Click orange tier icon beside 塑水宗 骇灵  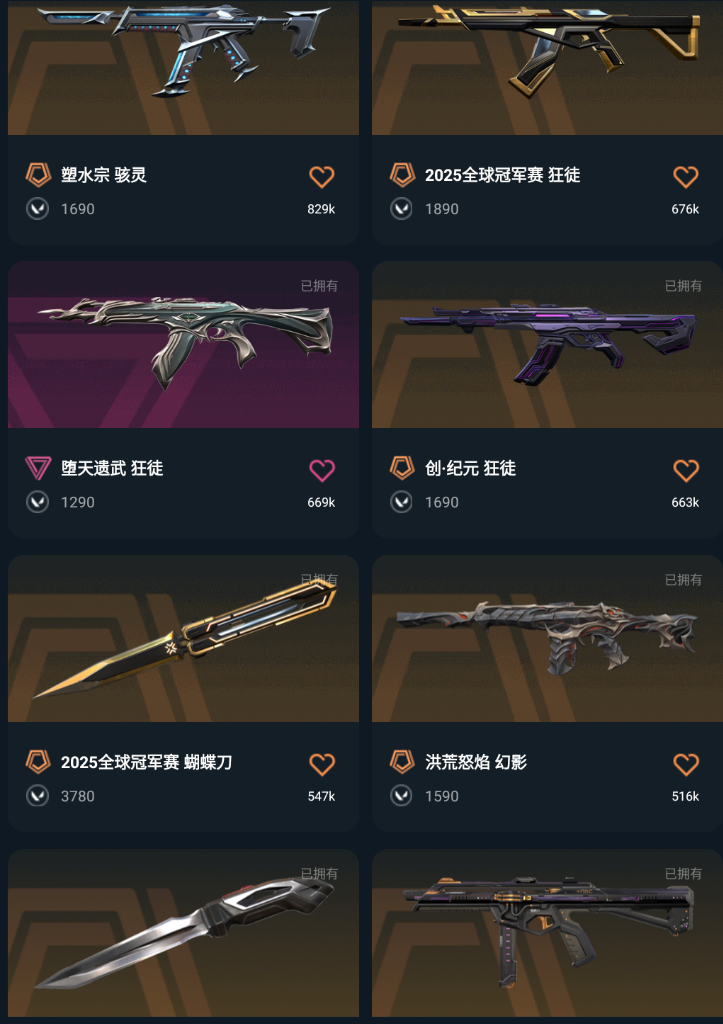38,175
